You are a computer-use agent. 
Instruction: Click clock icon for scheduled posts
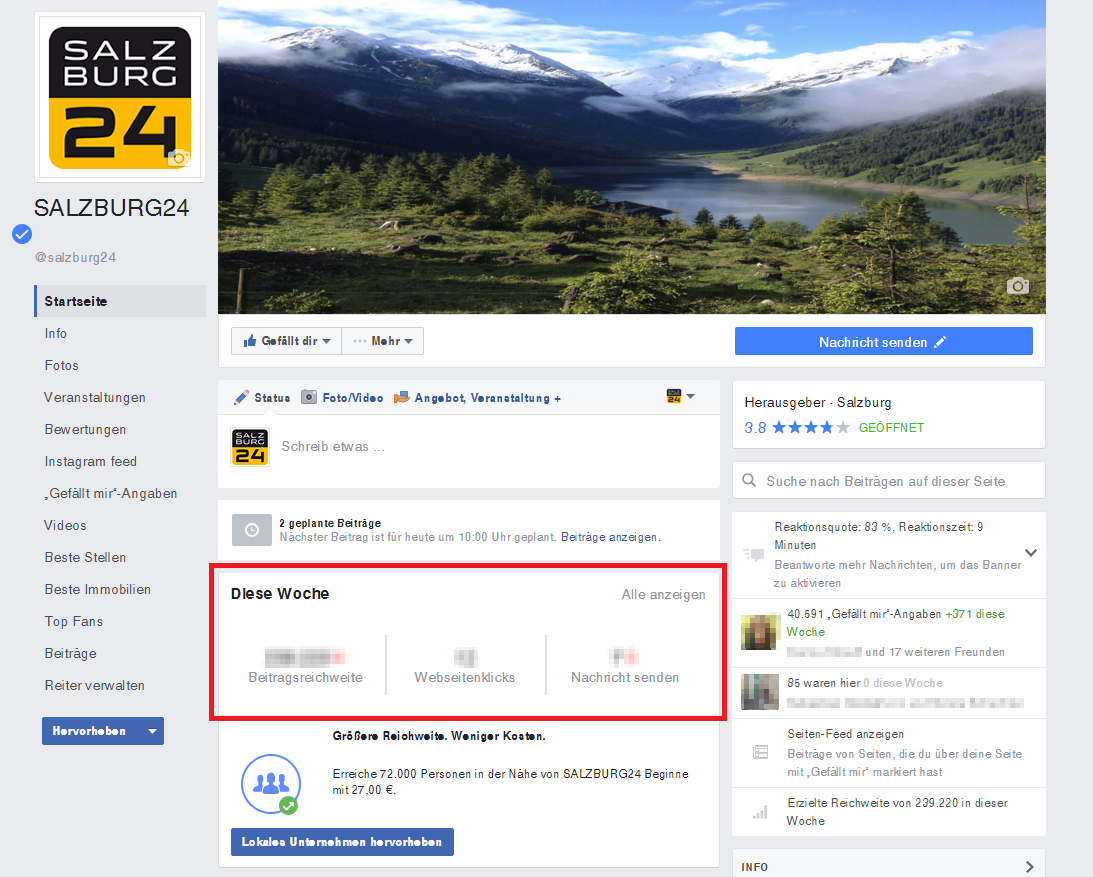pos(252,531)
